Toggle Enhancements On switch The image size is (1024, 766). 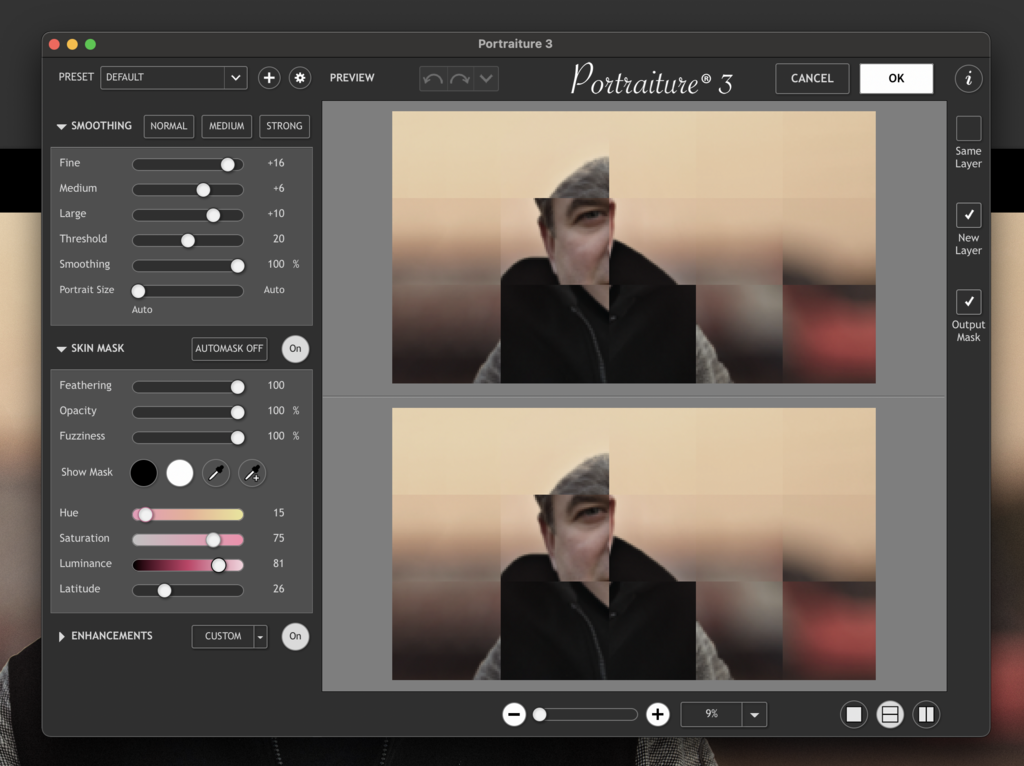point(295,636)
